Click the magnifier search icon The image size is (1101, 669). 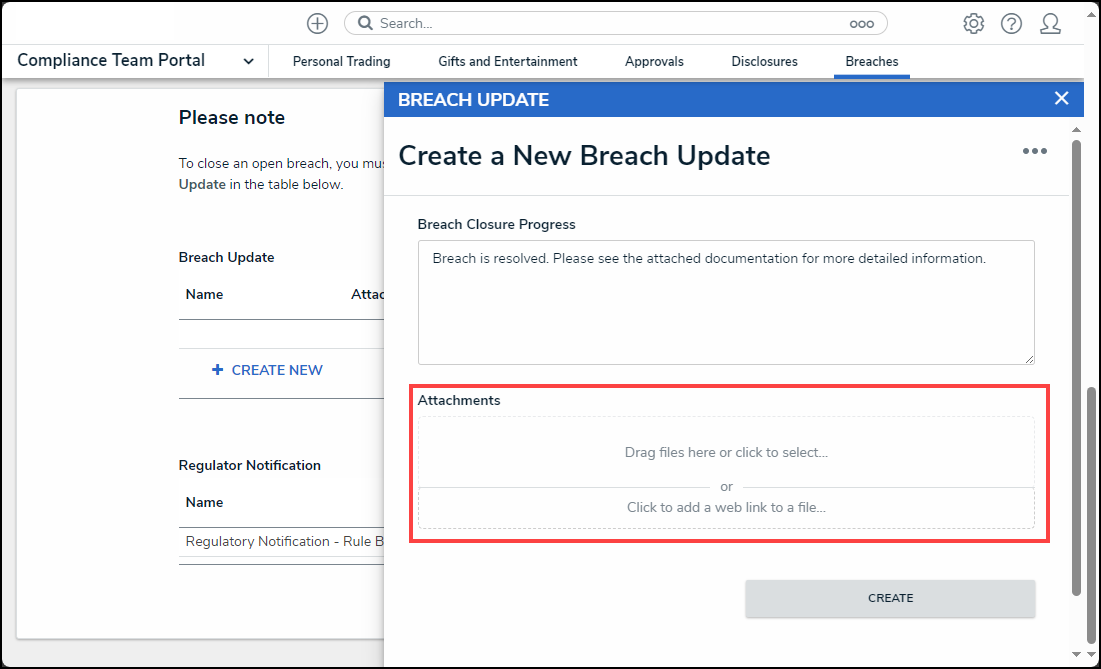click(366, 23)
